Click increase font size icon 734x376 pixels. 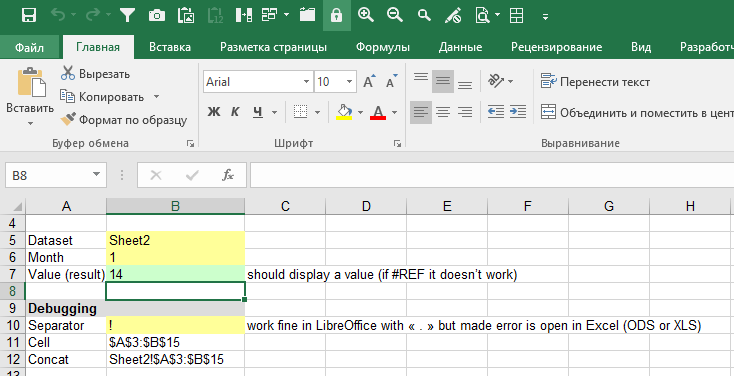click(x=370, y=81)
